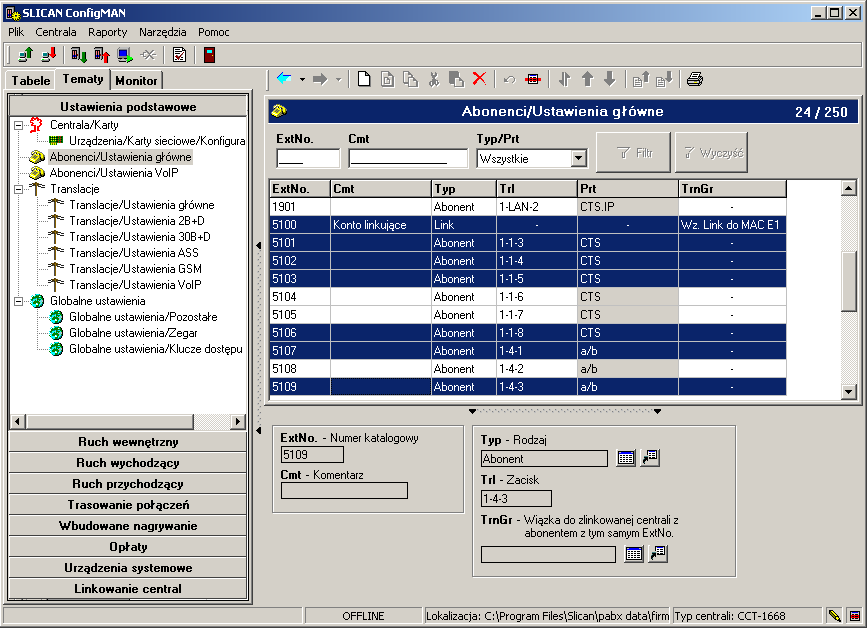Click the table with red strikethrough icon

point(533,80)
